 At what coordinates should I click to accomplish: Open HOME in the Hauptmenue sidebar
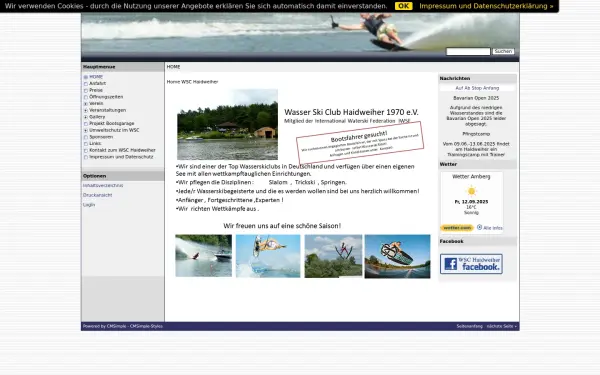(x=96, y=77)
